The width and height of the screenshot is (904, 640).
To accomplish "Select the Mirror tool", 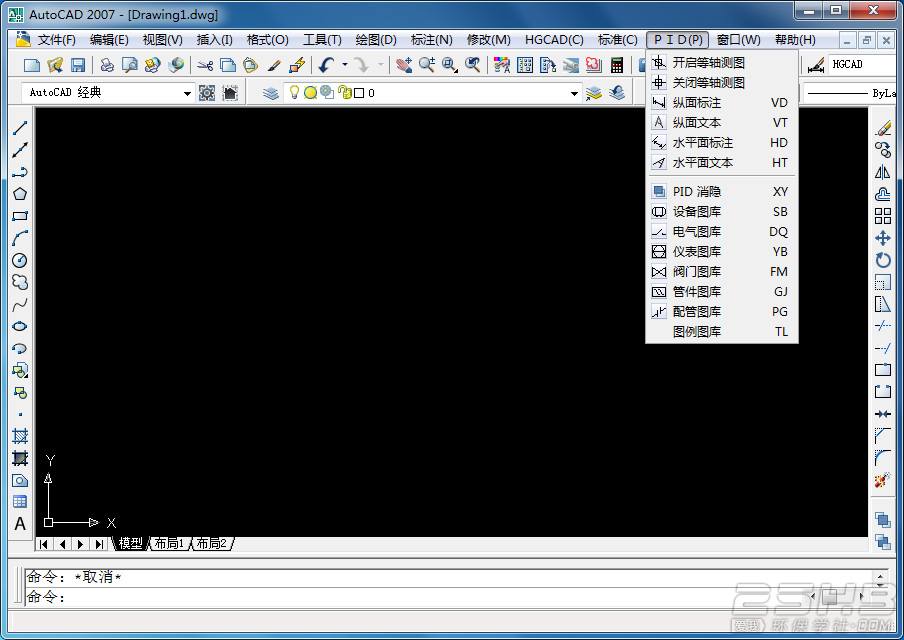I will pyautogui.click(x=883, y=172).
